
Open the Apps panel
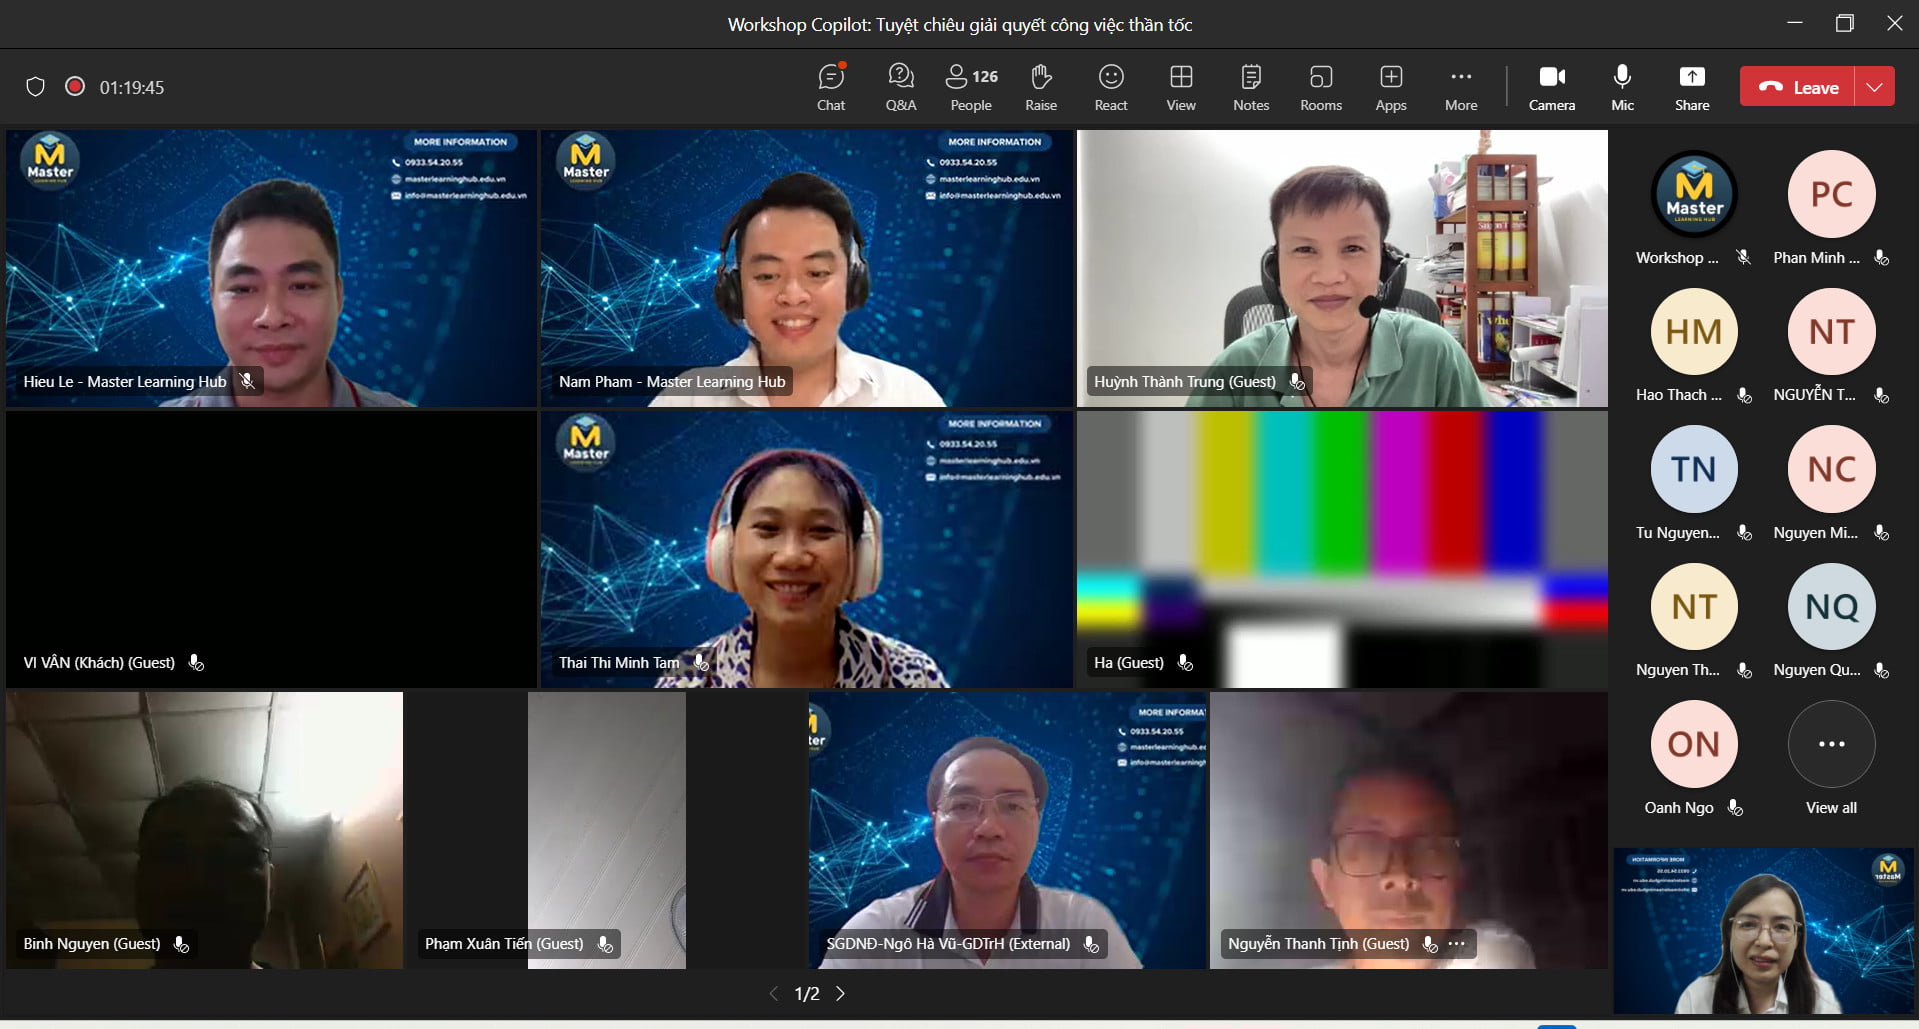pyautogui.click(x=1390, y=86)
